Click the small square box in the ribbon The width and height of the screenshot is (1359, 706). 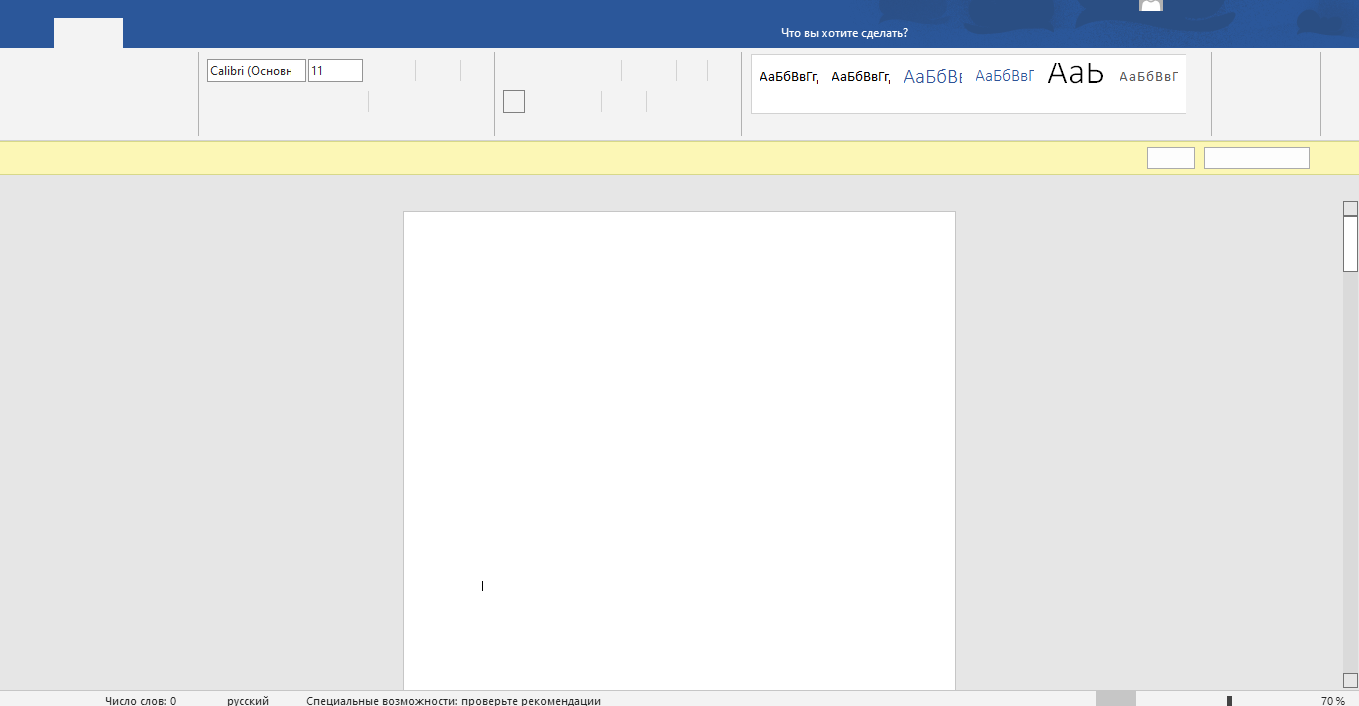(x=513, y=101)
